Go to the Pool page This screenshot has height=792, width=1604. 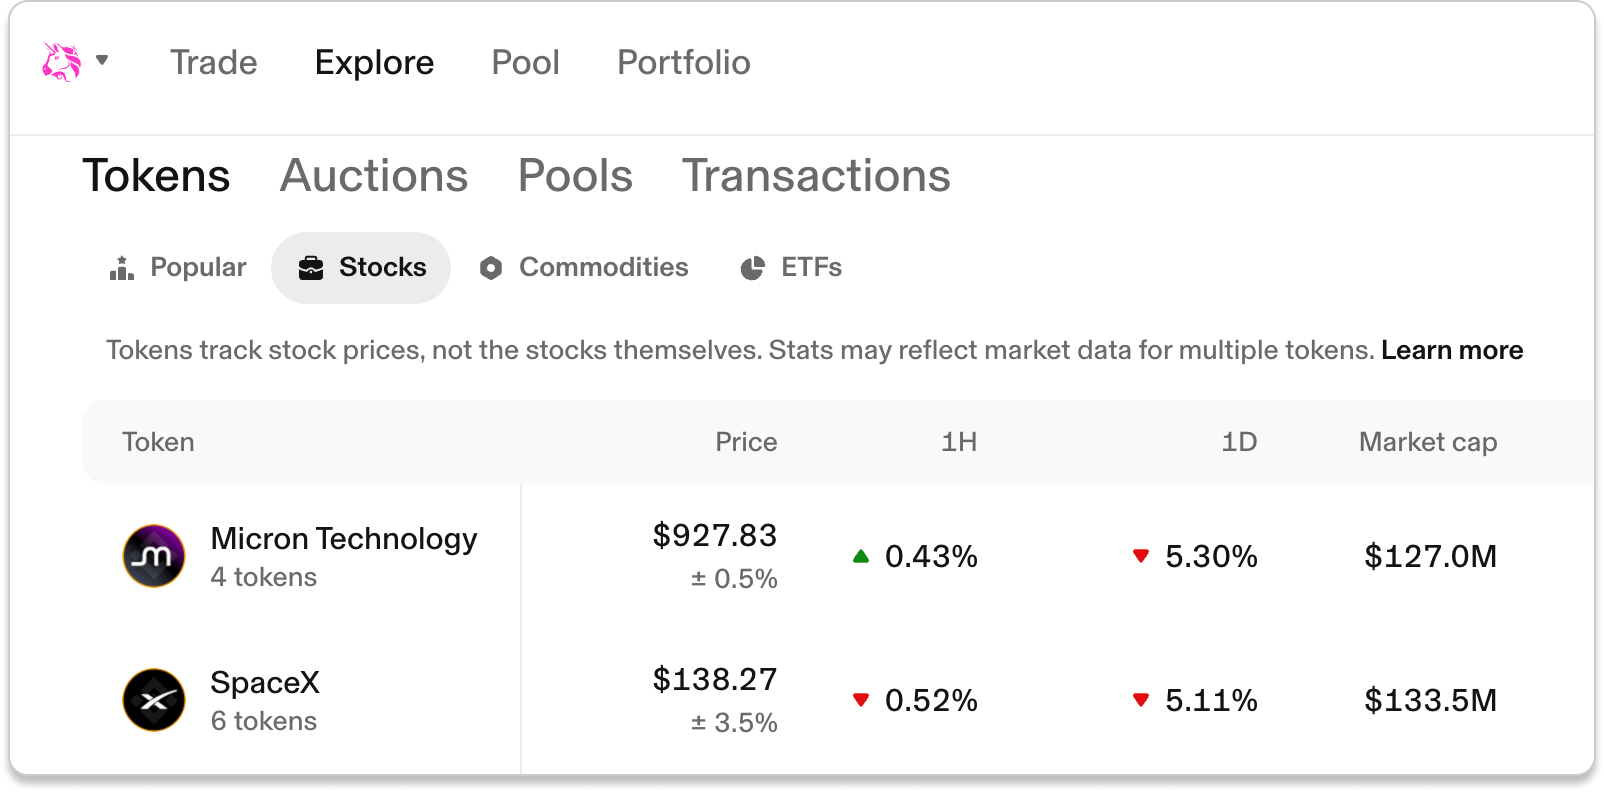pos(525,62)
